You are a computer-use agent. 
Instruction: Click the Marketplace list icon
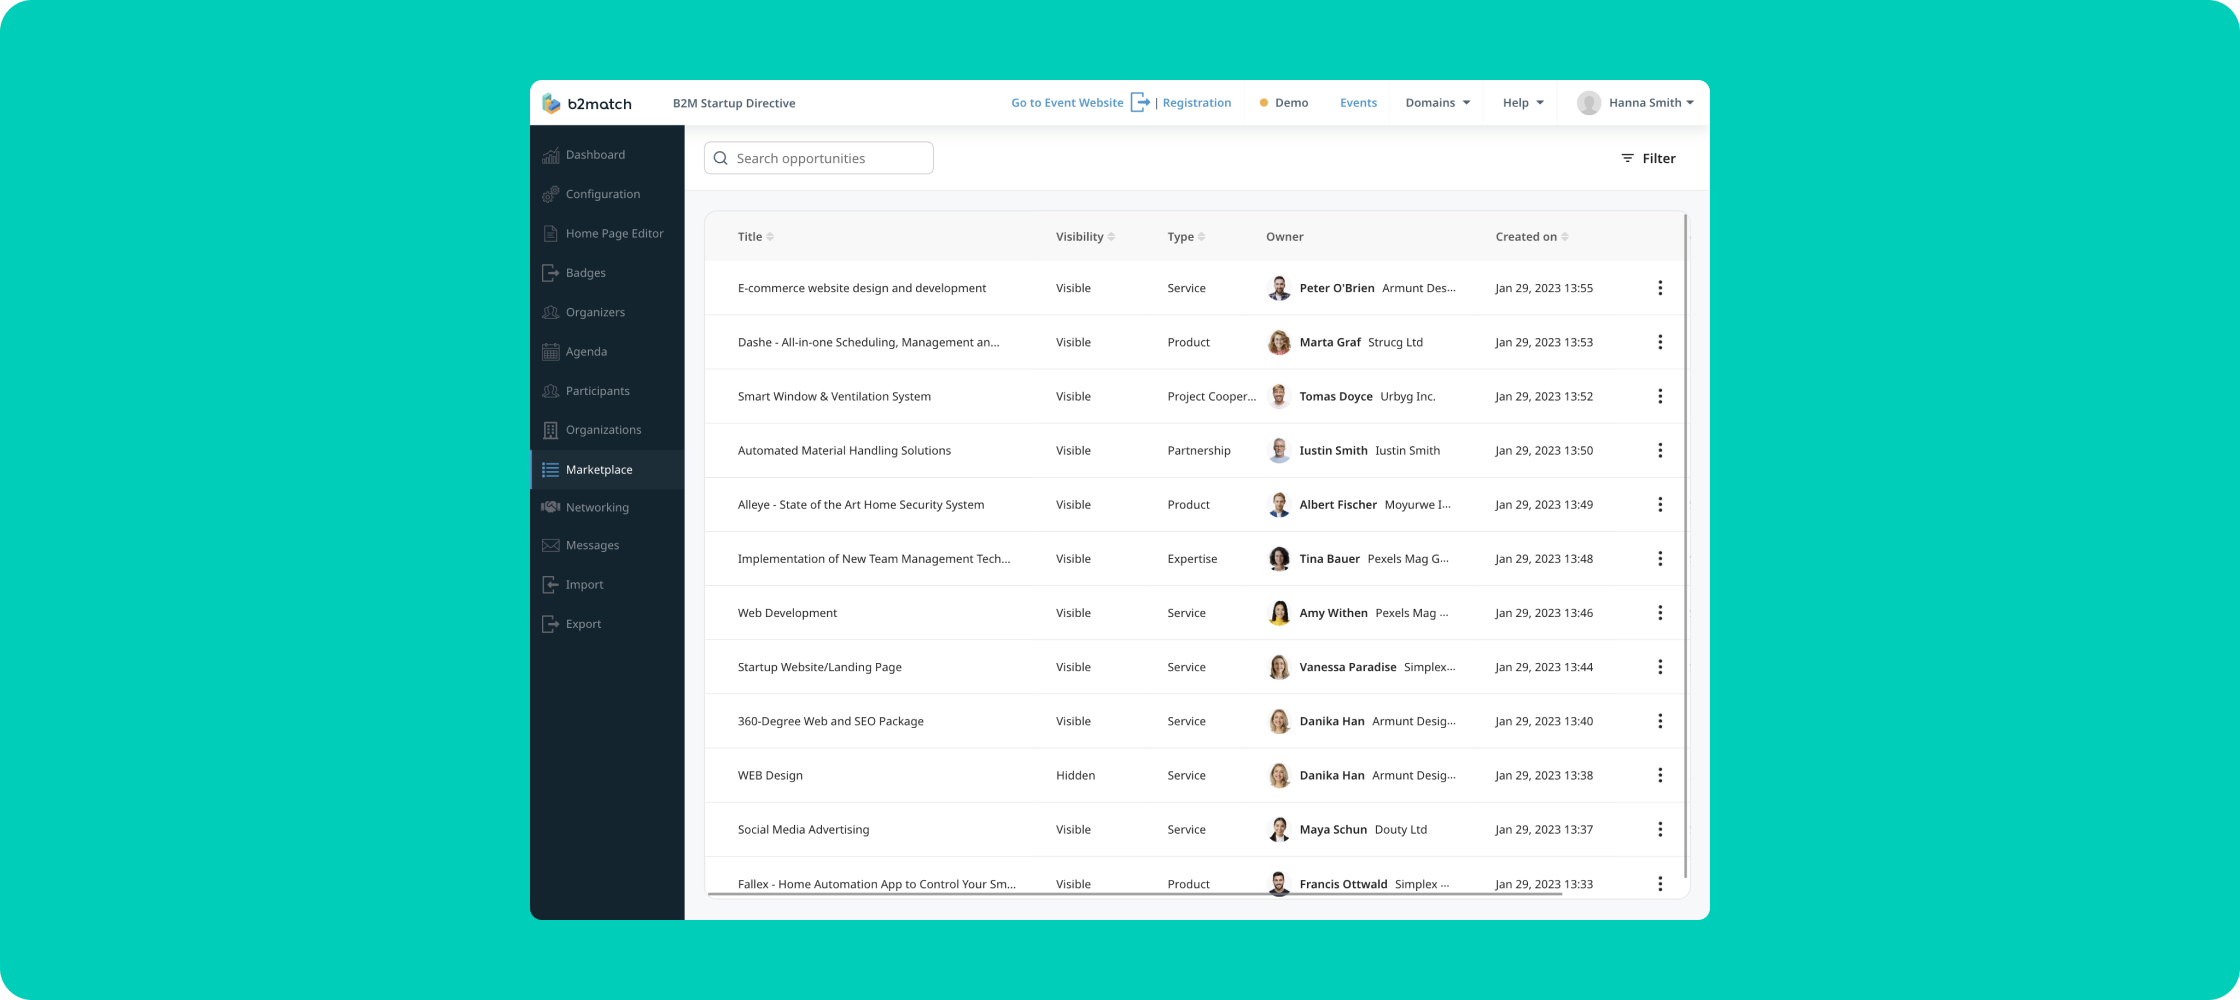pos(550,469)
